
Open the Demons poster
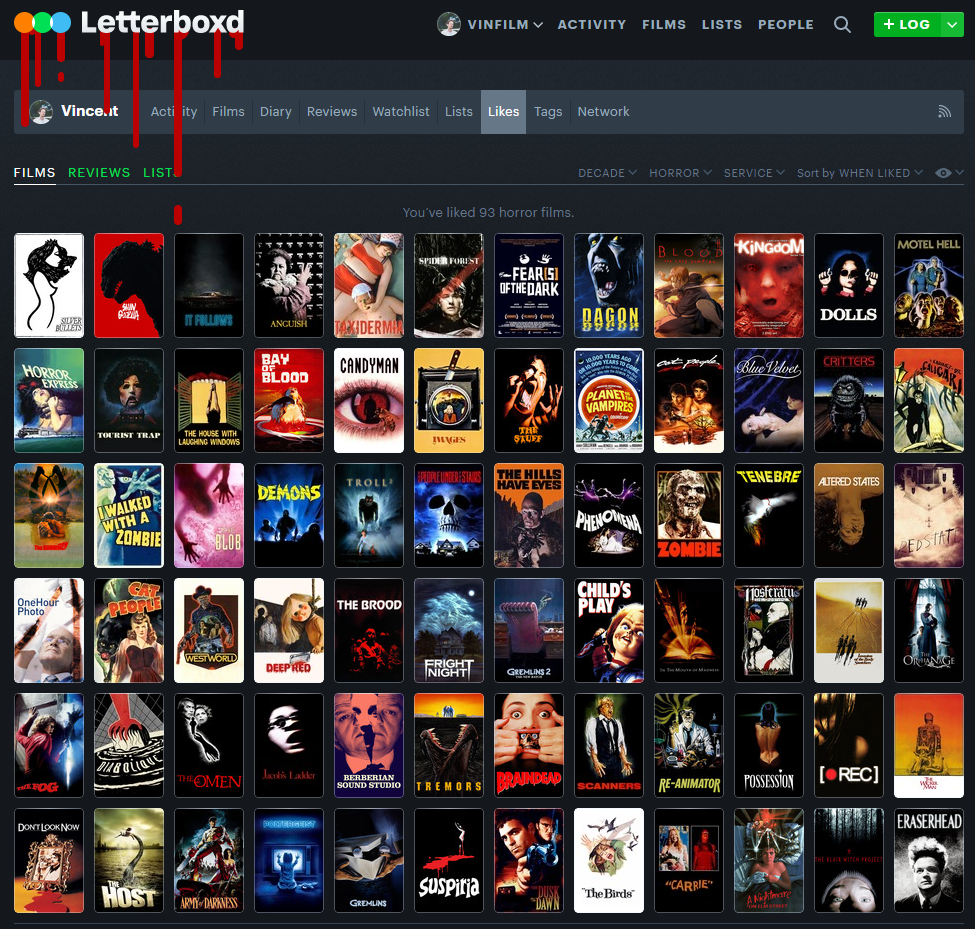click(289, 515)
